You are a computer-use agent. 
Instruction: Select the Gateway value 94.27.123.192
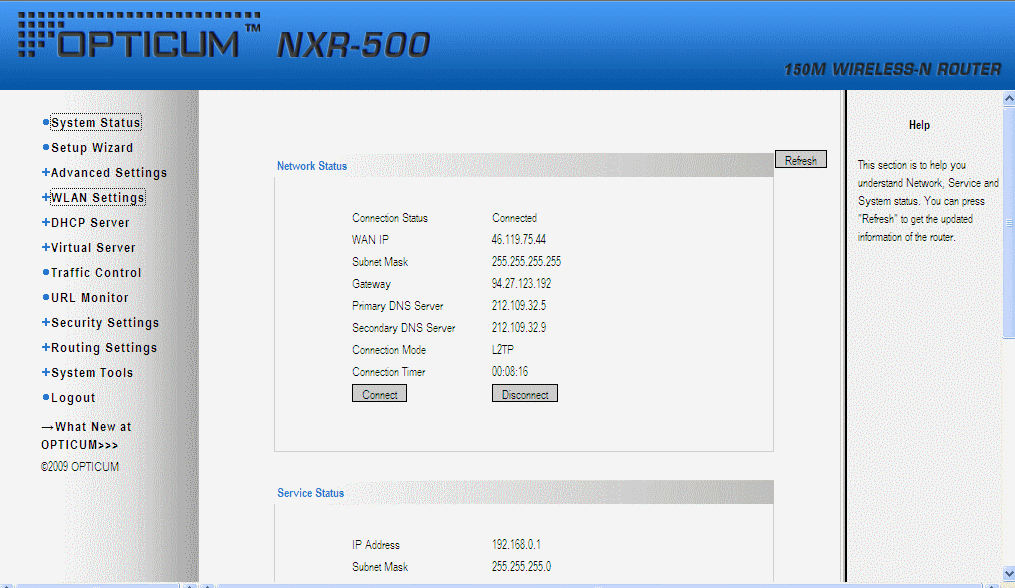coord(521,284)
